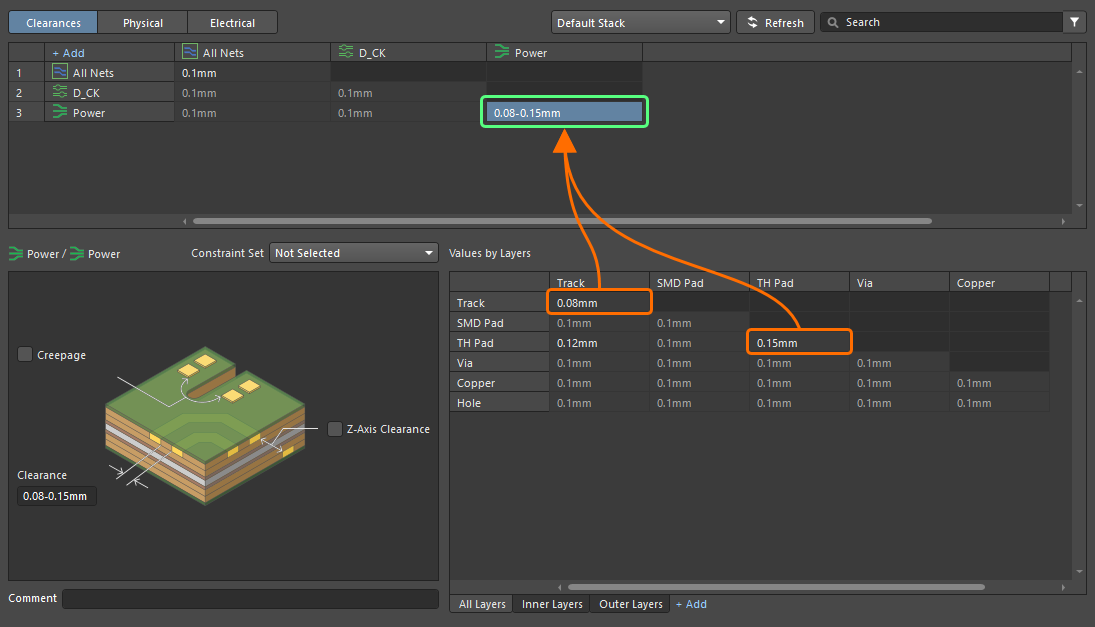This screenshot has height=627, width=1095.
Task: Open the Electrical tab
Action: (x=232, y=22)
